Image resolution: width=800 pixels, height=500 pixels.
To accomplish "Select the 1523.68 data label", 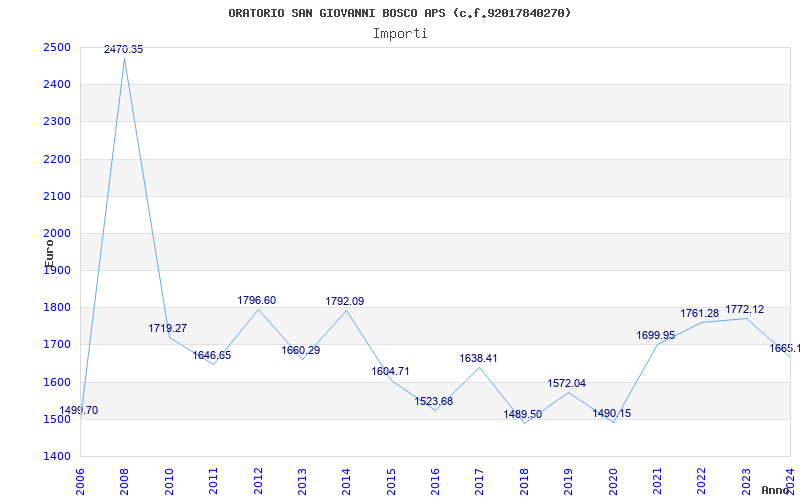I will pos(434,401).
